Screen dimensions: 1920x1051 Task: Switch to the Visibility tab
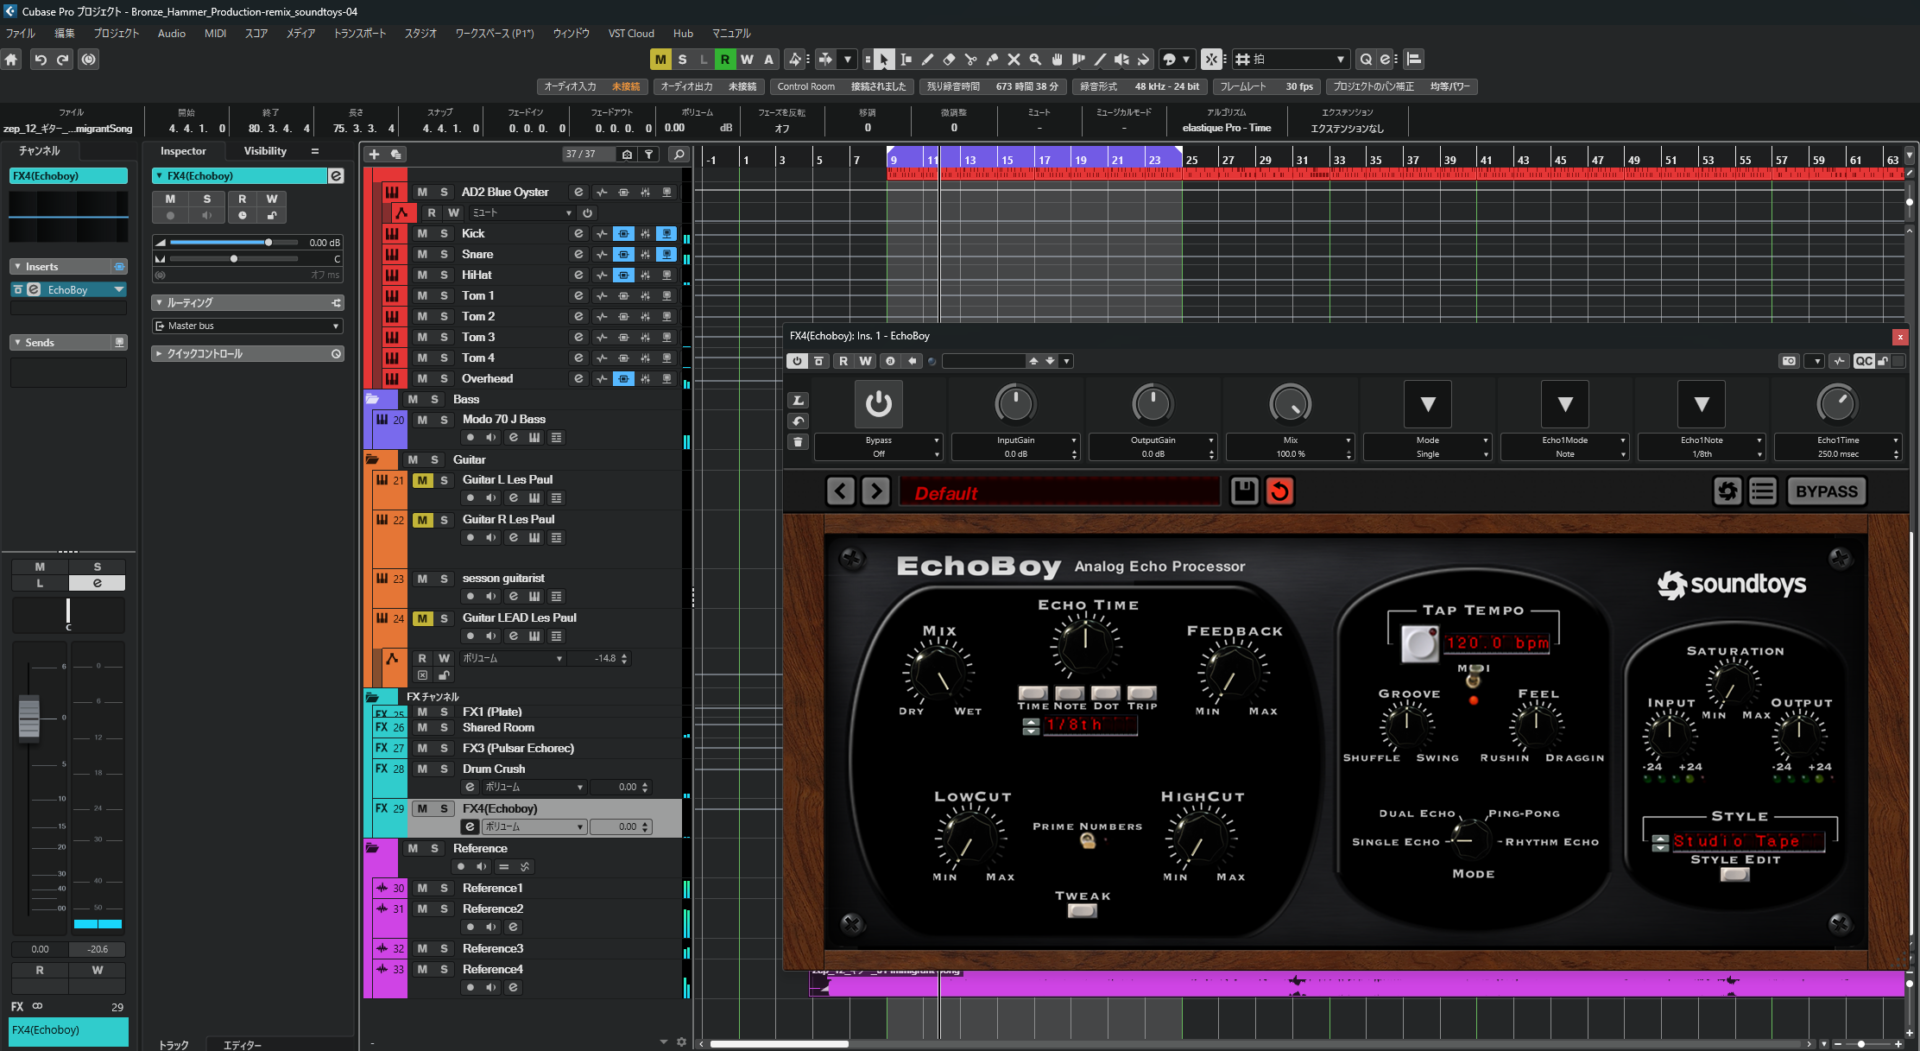tap(265, 151)
